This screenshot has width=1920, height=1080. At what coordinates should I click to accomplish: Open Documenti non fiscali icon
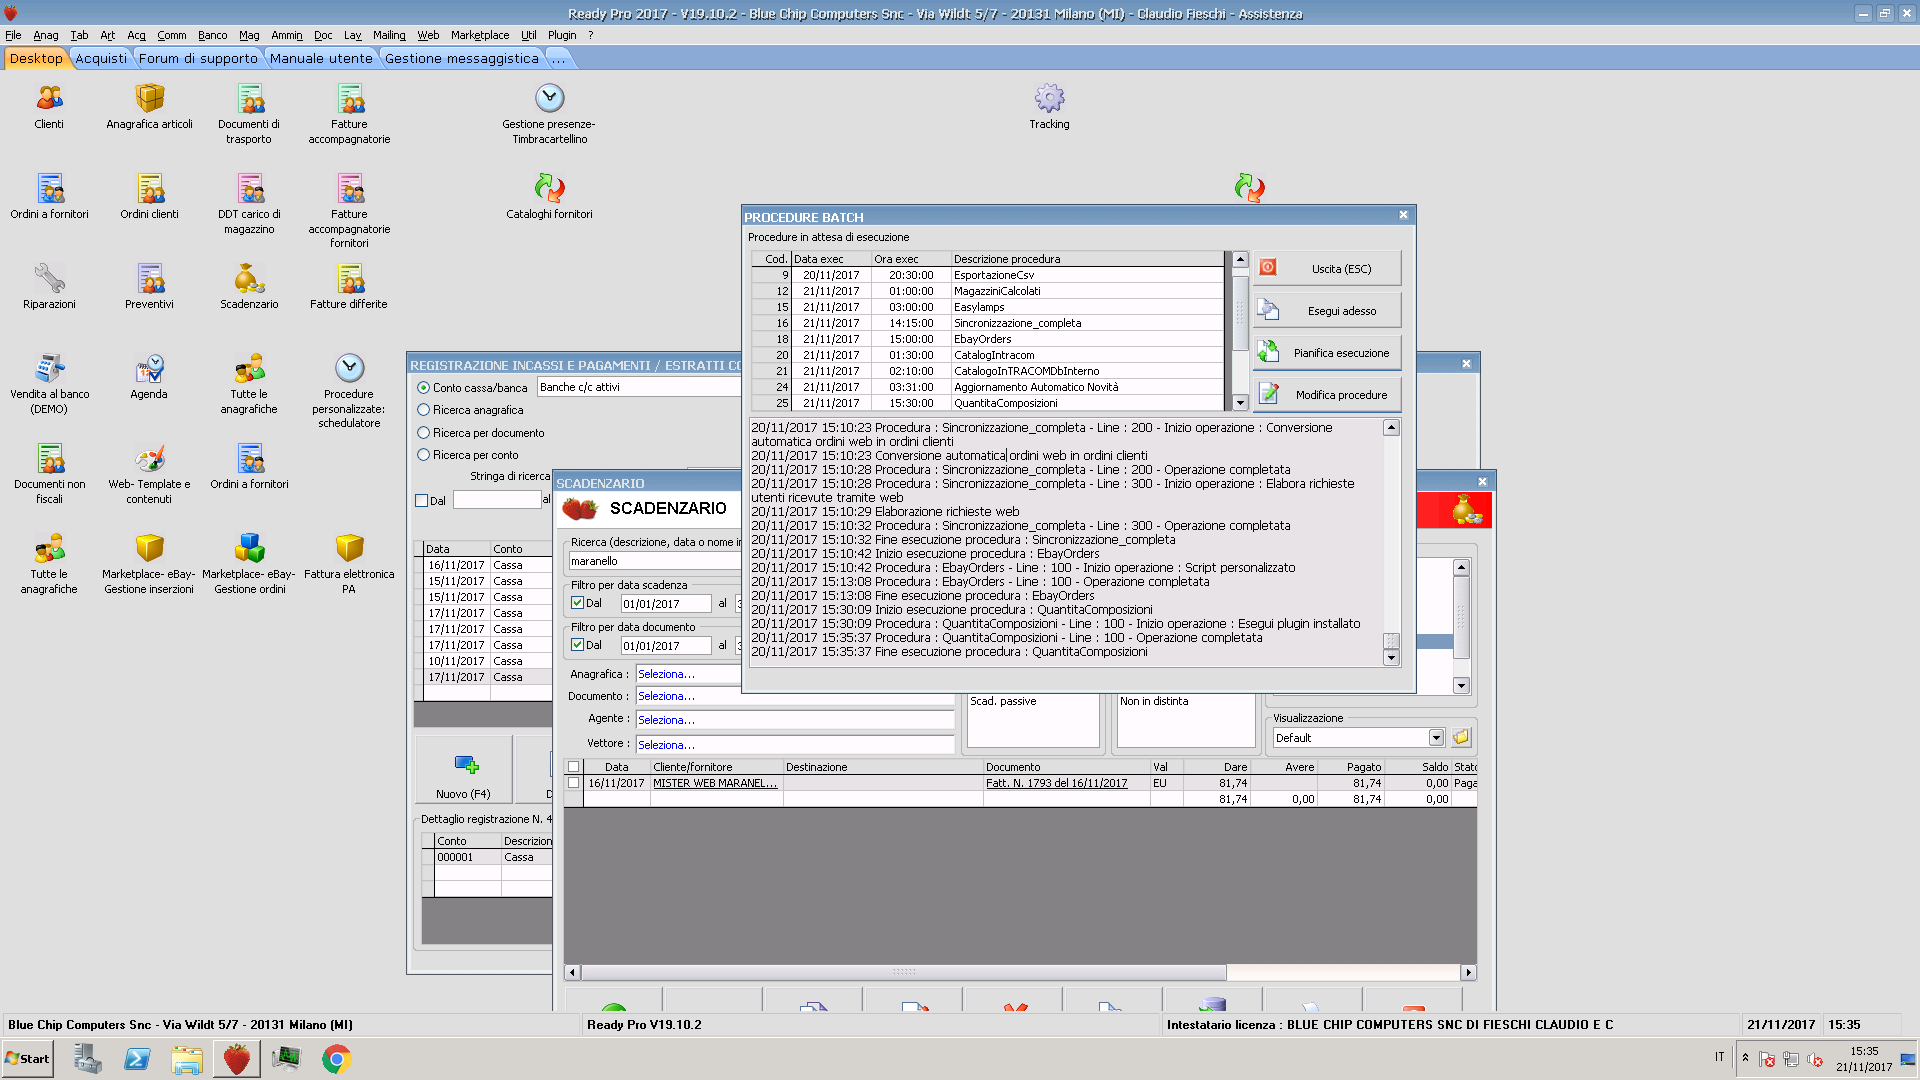click(x=49, y=458)
